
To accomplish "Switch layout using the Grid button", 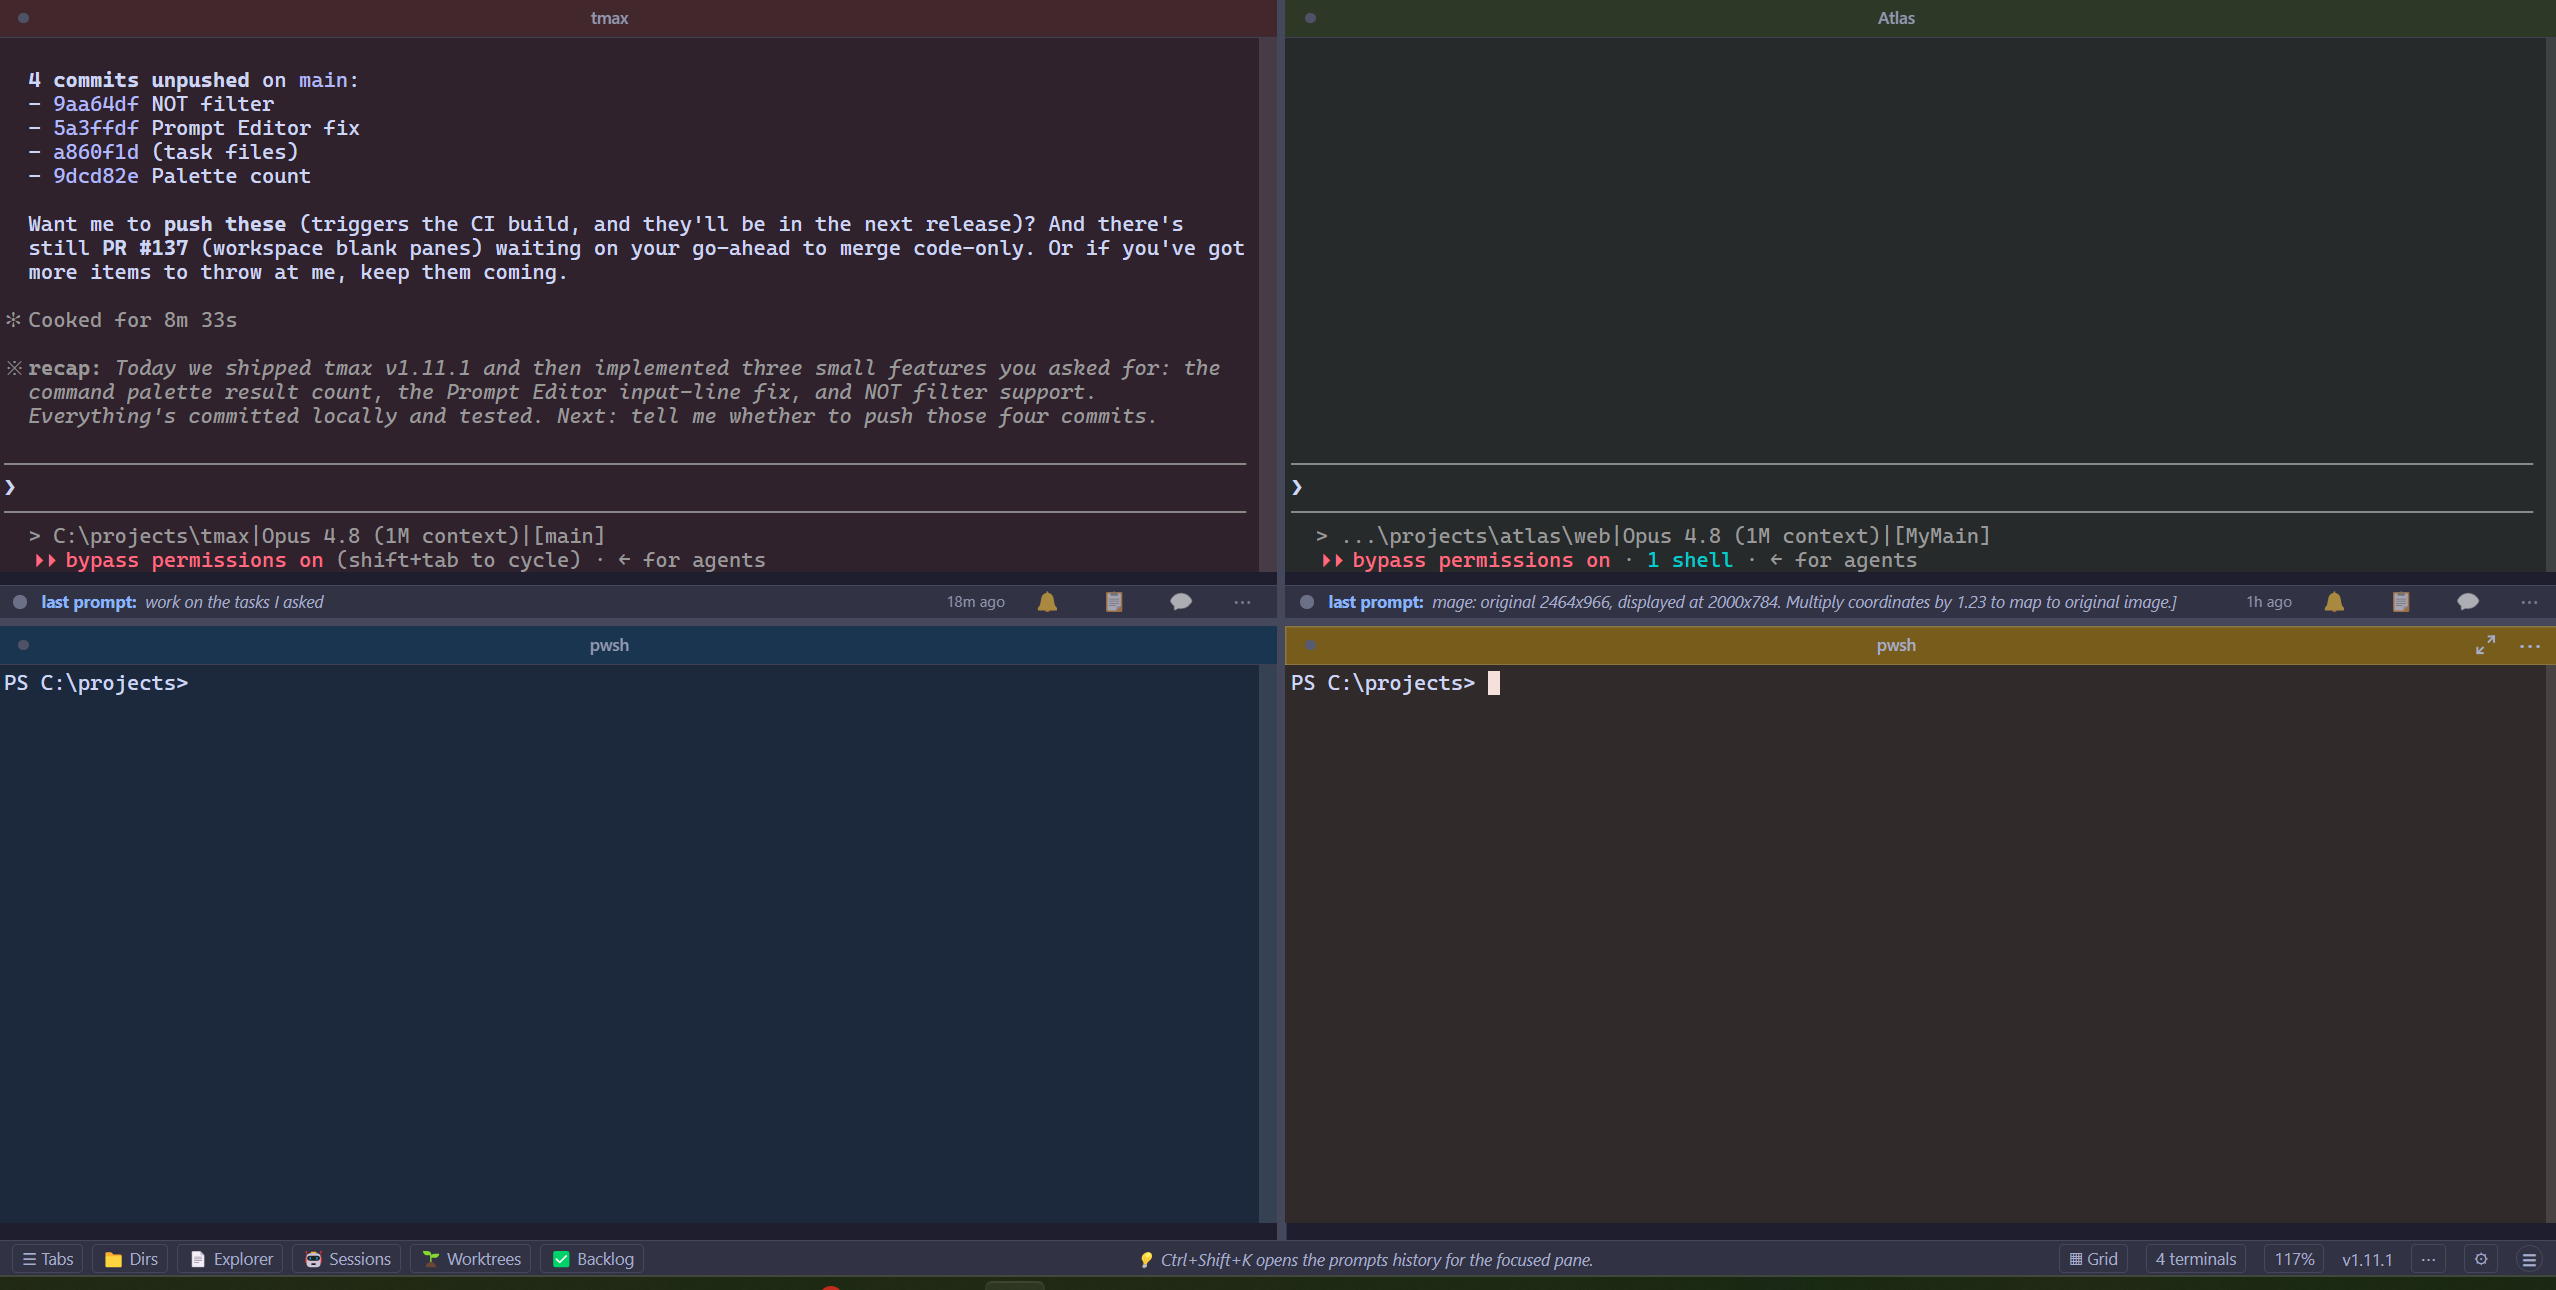I will [2093, 1259].
